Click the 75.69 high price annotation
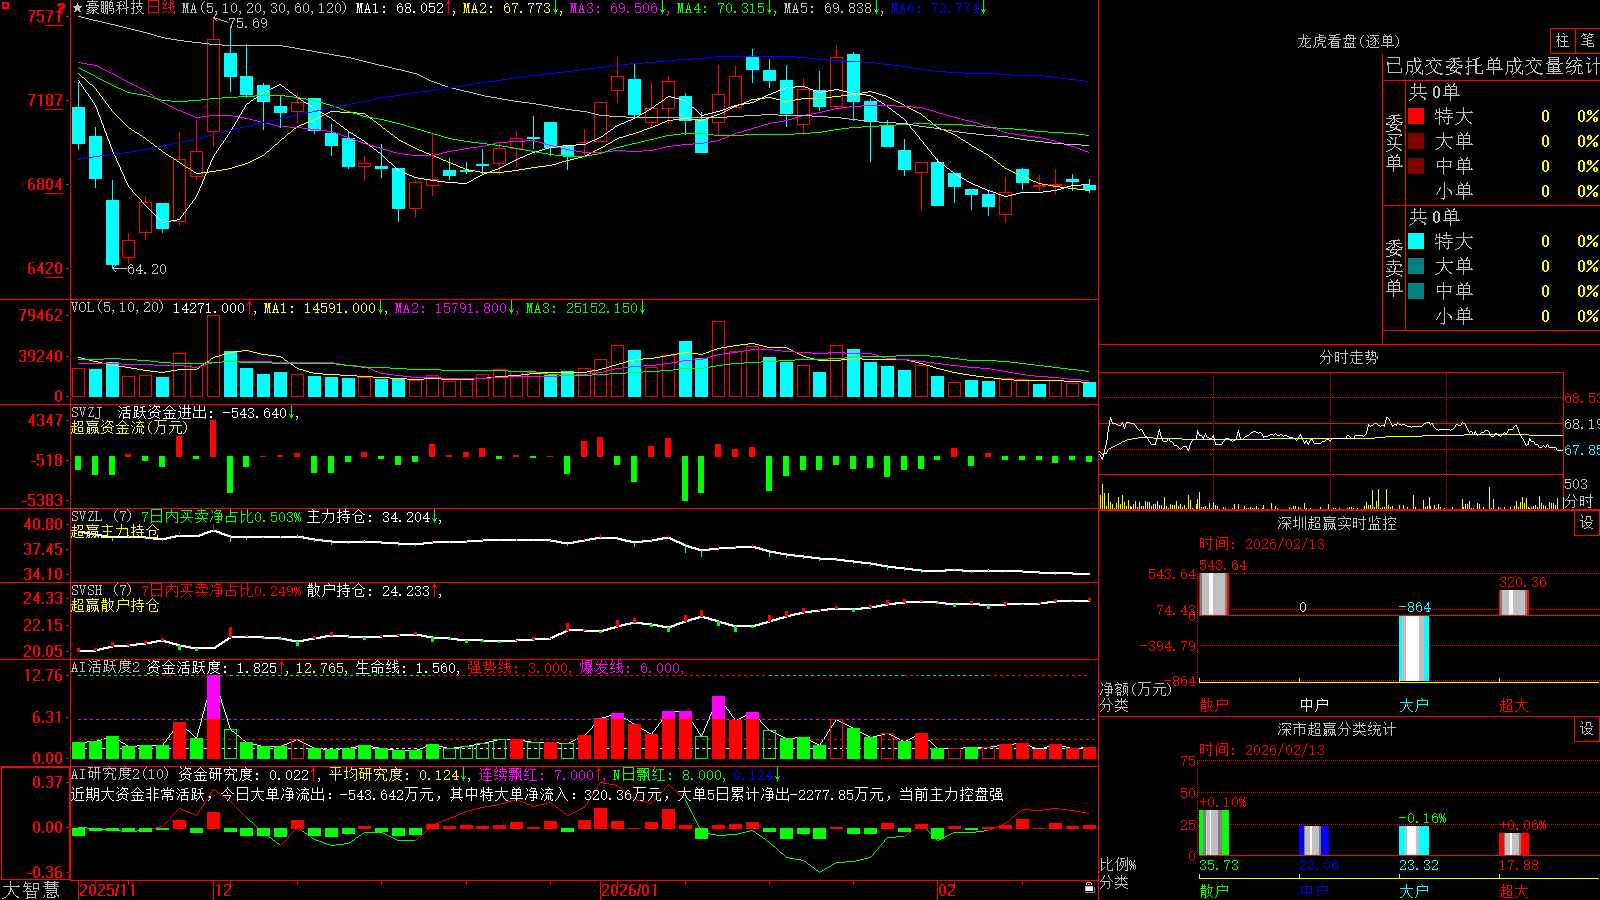This screenshot has height=900, width=1600. click(246, 23)
